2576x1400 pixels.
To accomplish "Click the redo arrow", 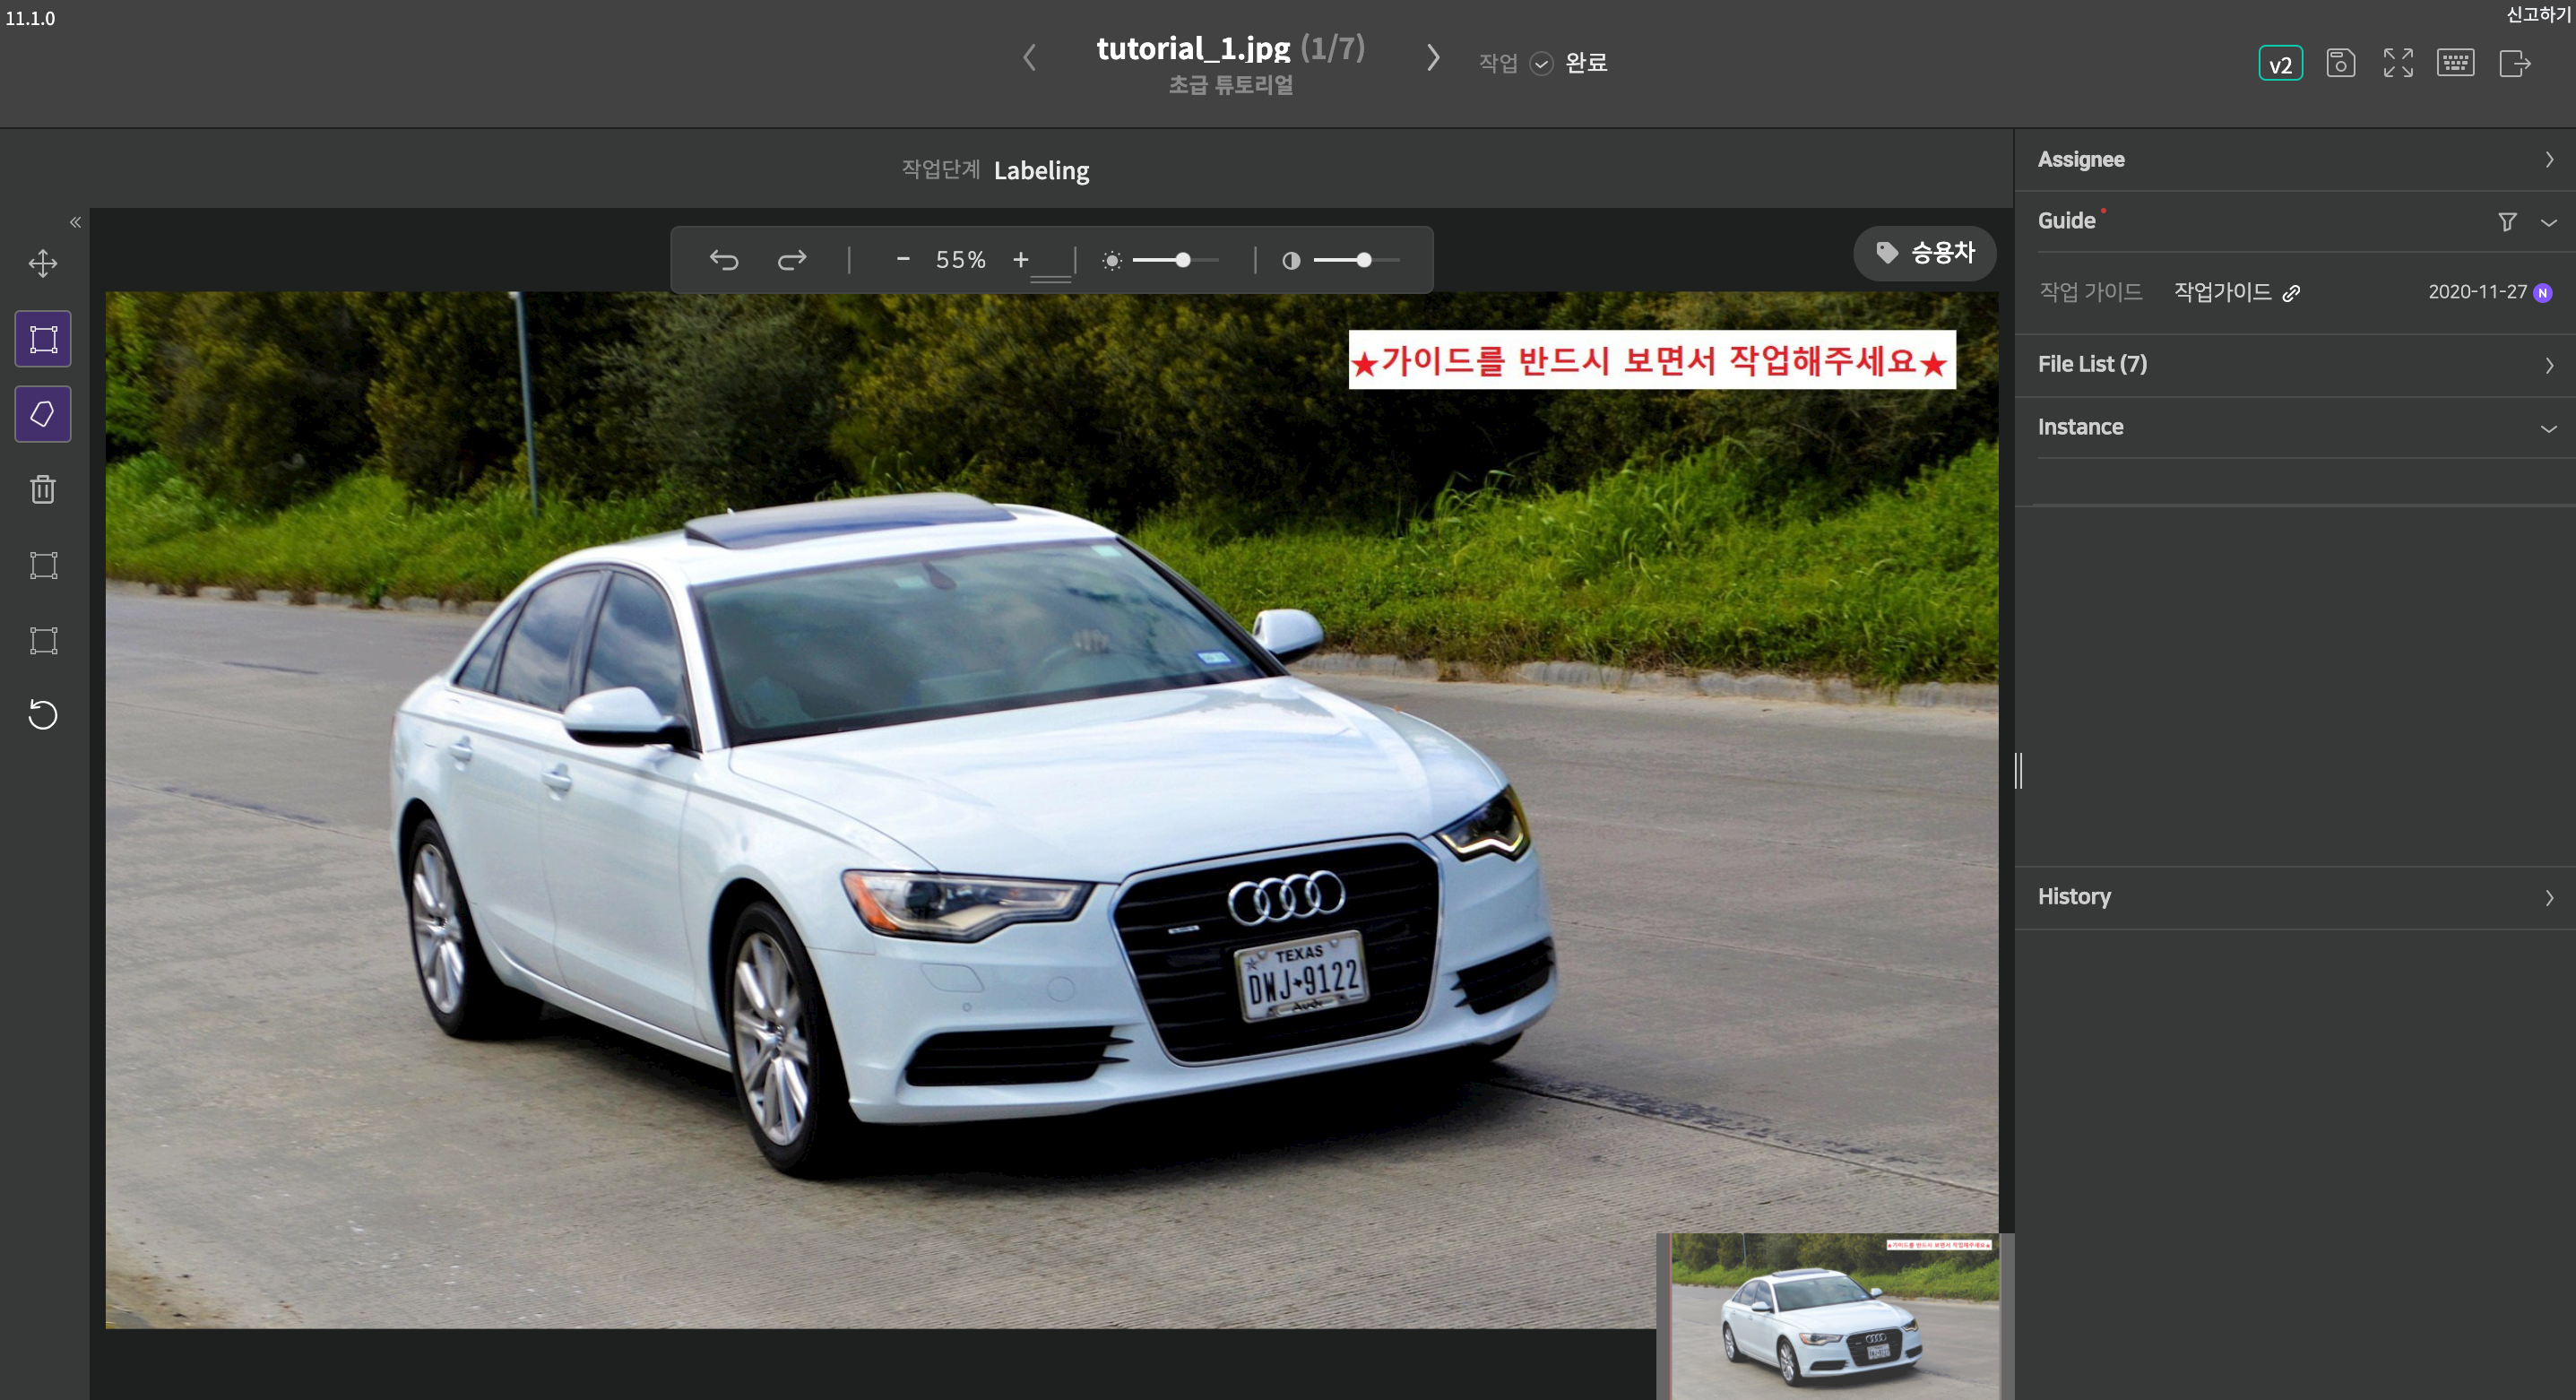I will click(x=792, y=260).
